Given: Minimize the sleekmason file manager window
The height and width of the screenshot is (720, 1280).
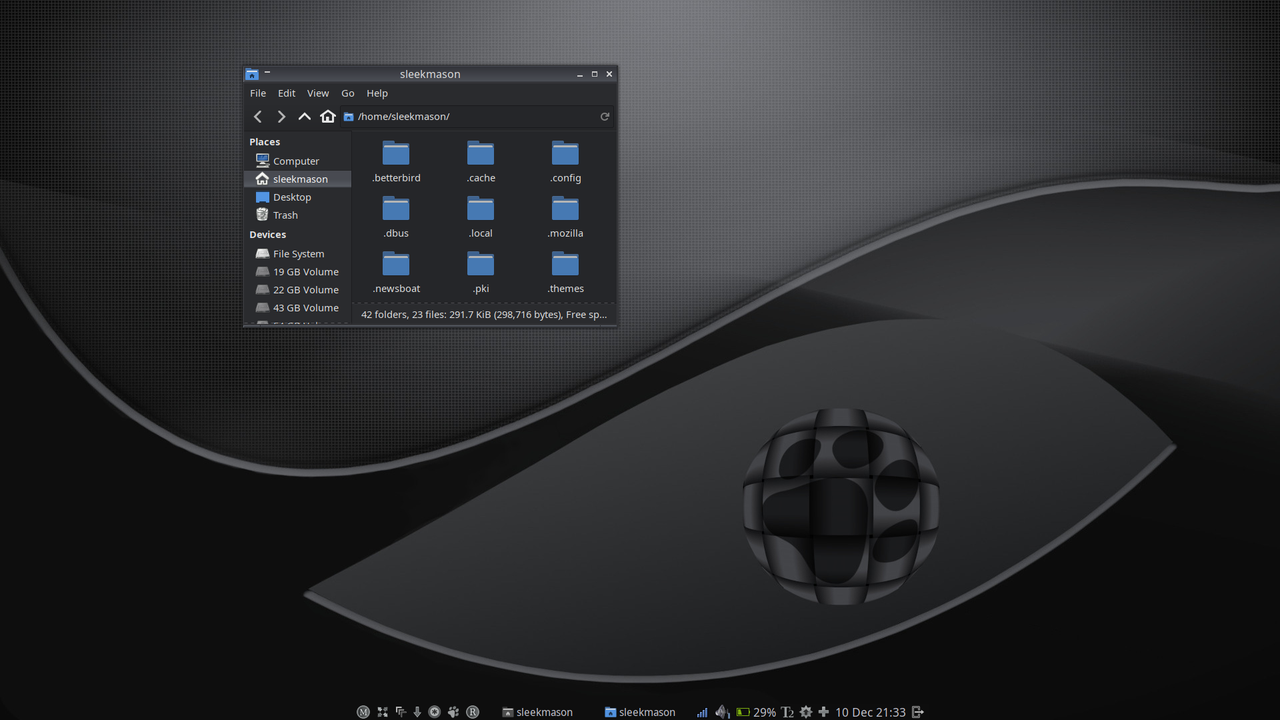Looking at the screenshot, I should pos(580,74).
